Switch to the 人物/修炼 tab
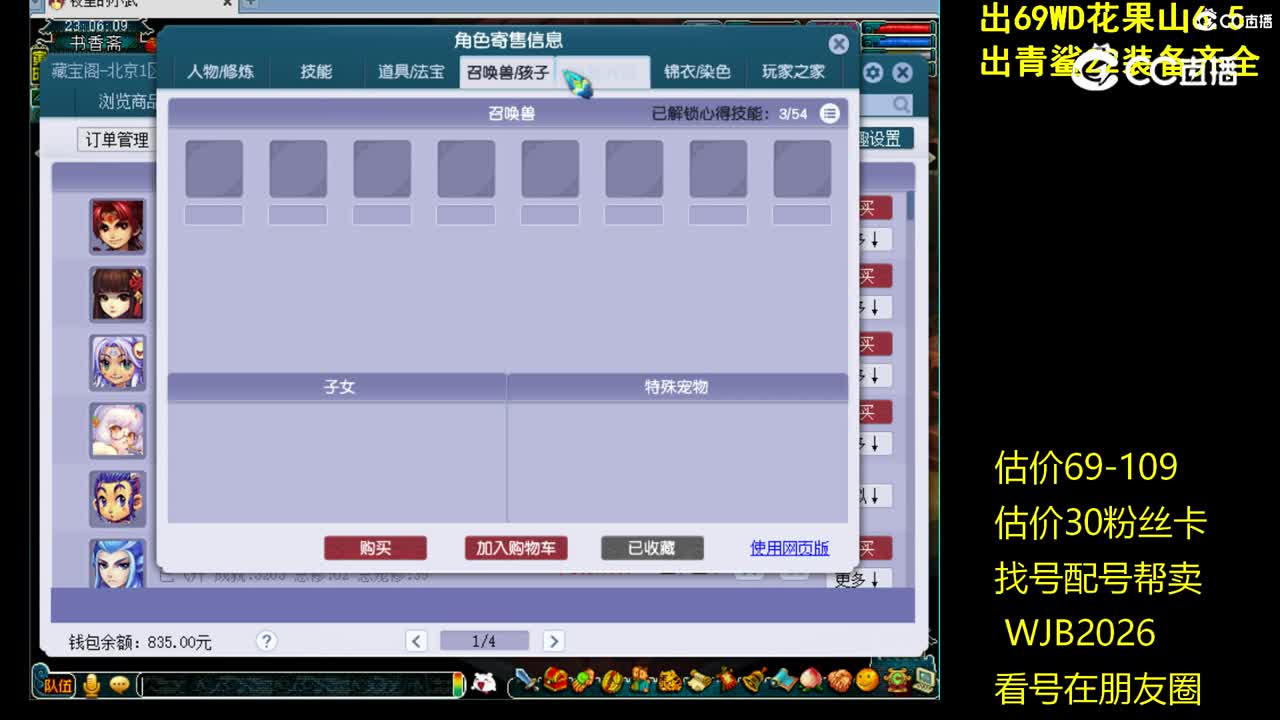Viewport: 1280px width, 720px height. 220,72
